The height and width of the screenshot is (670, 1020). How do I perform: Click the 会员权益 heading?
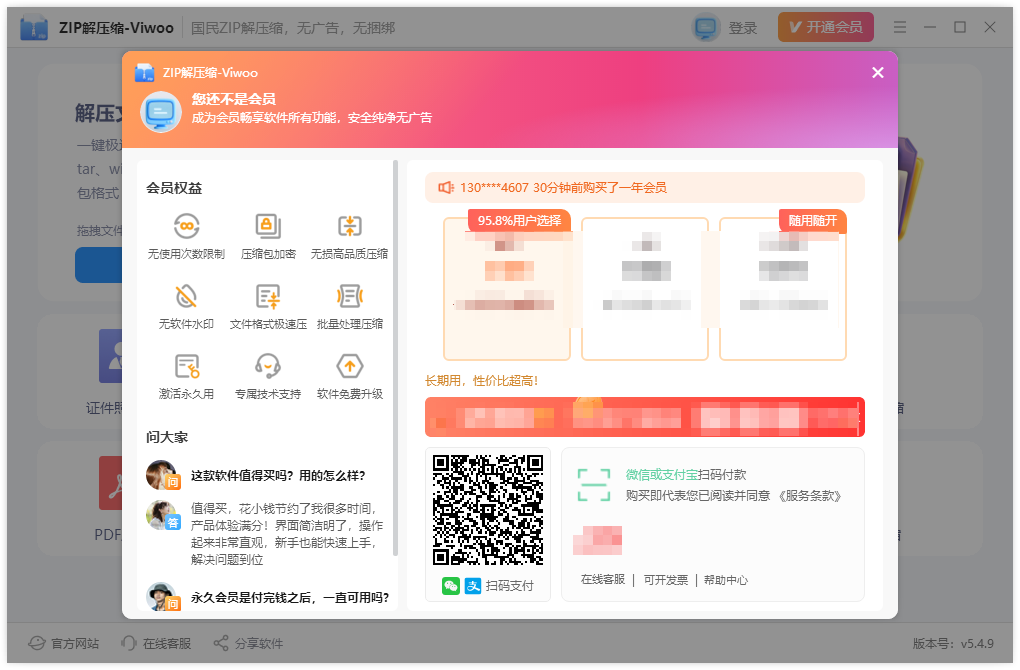174,188
